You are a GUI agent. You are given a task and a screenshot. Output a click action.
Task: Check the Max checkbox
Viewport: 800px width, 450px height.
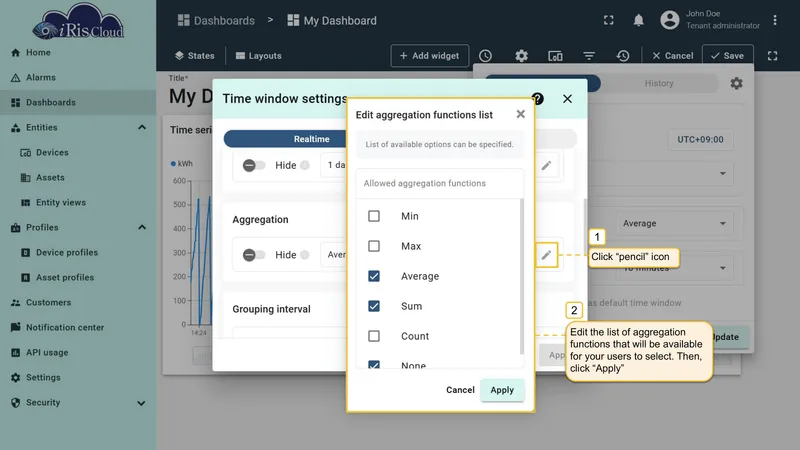point(374,246)
